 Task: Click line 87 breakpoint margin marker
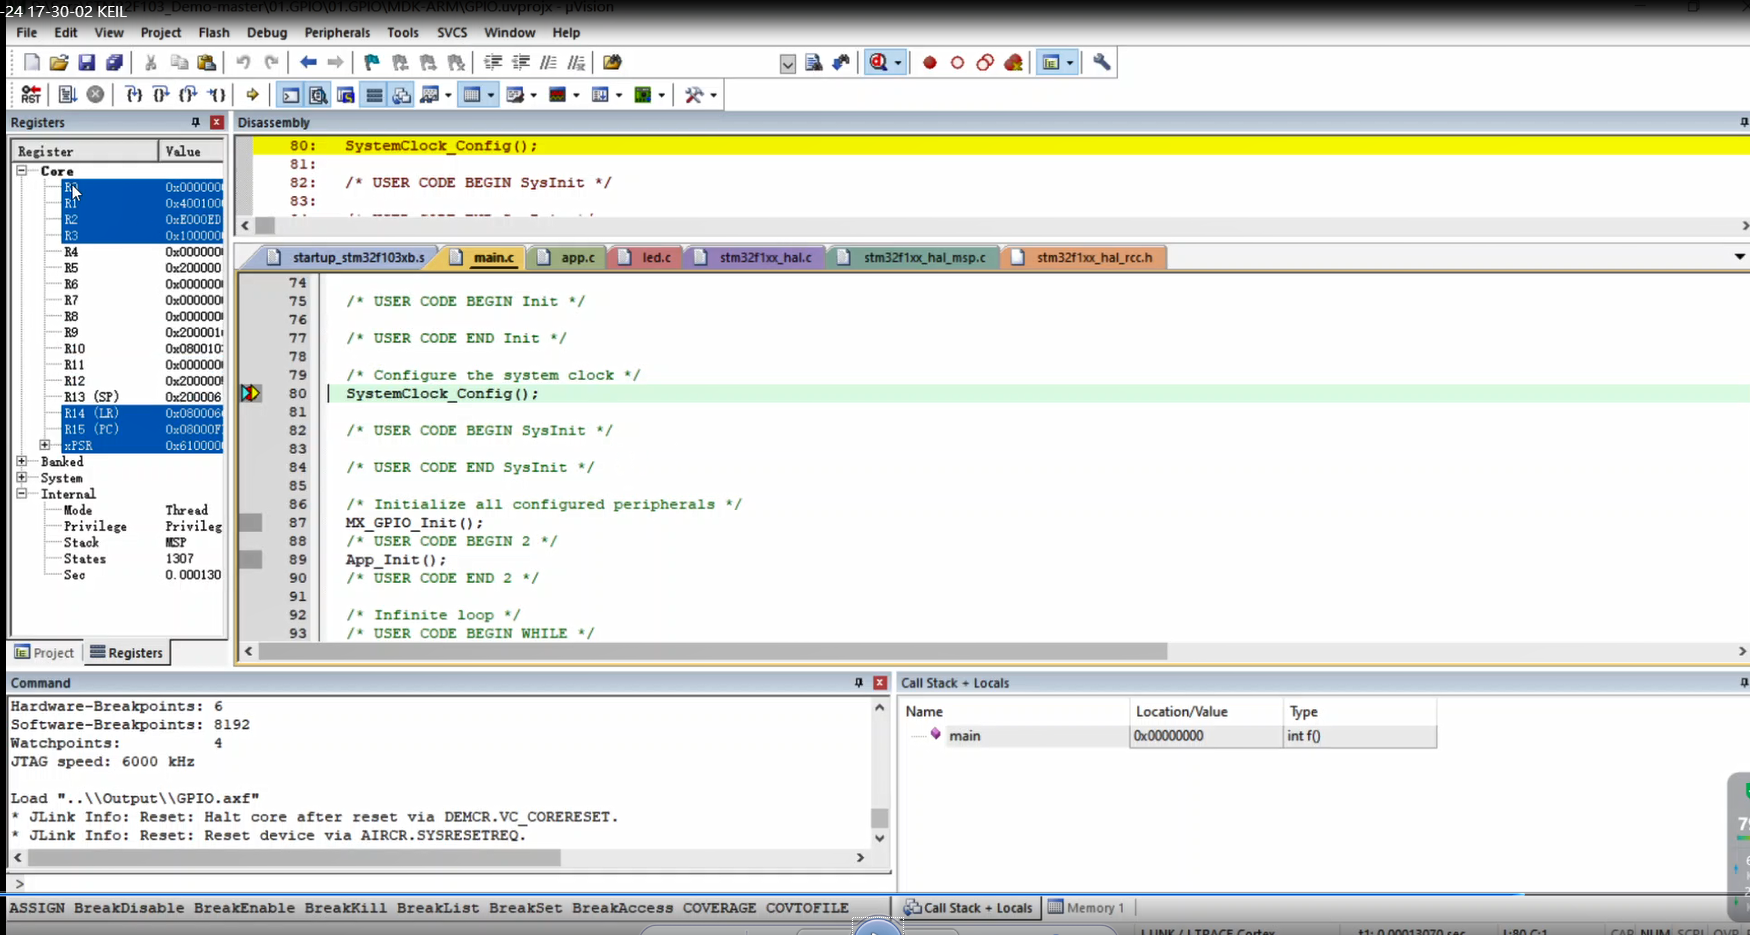click(250, 522)
